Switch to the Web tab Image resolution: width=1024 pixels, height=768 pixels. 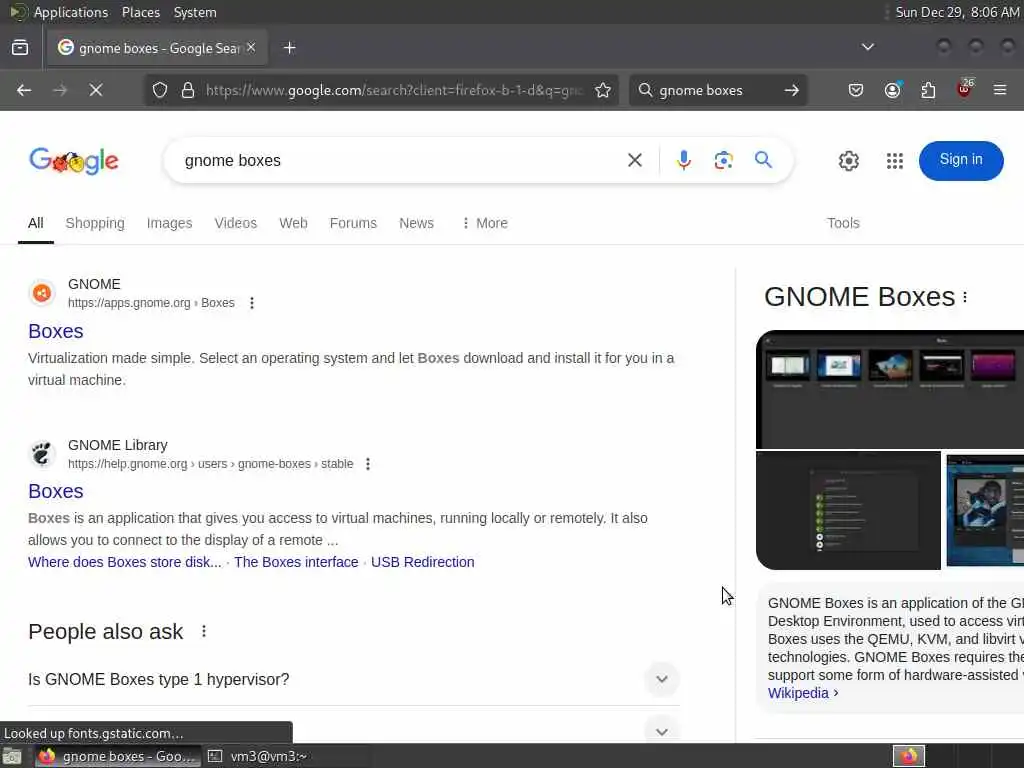coord(293,223)
